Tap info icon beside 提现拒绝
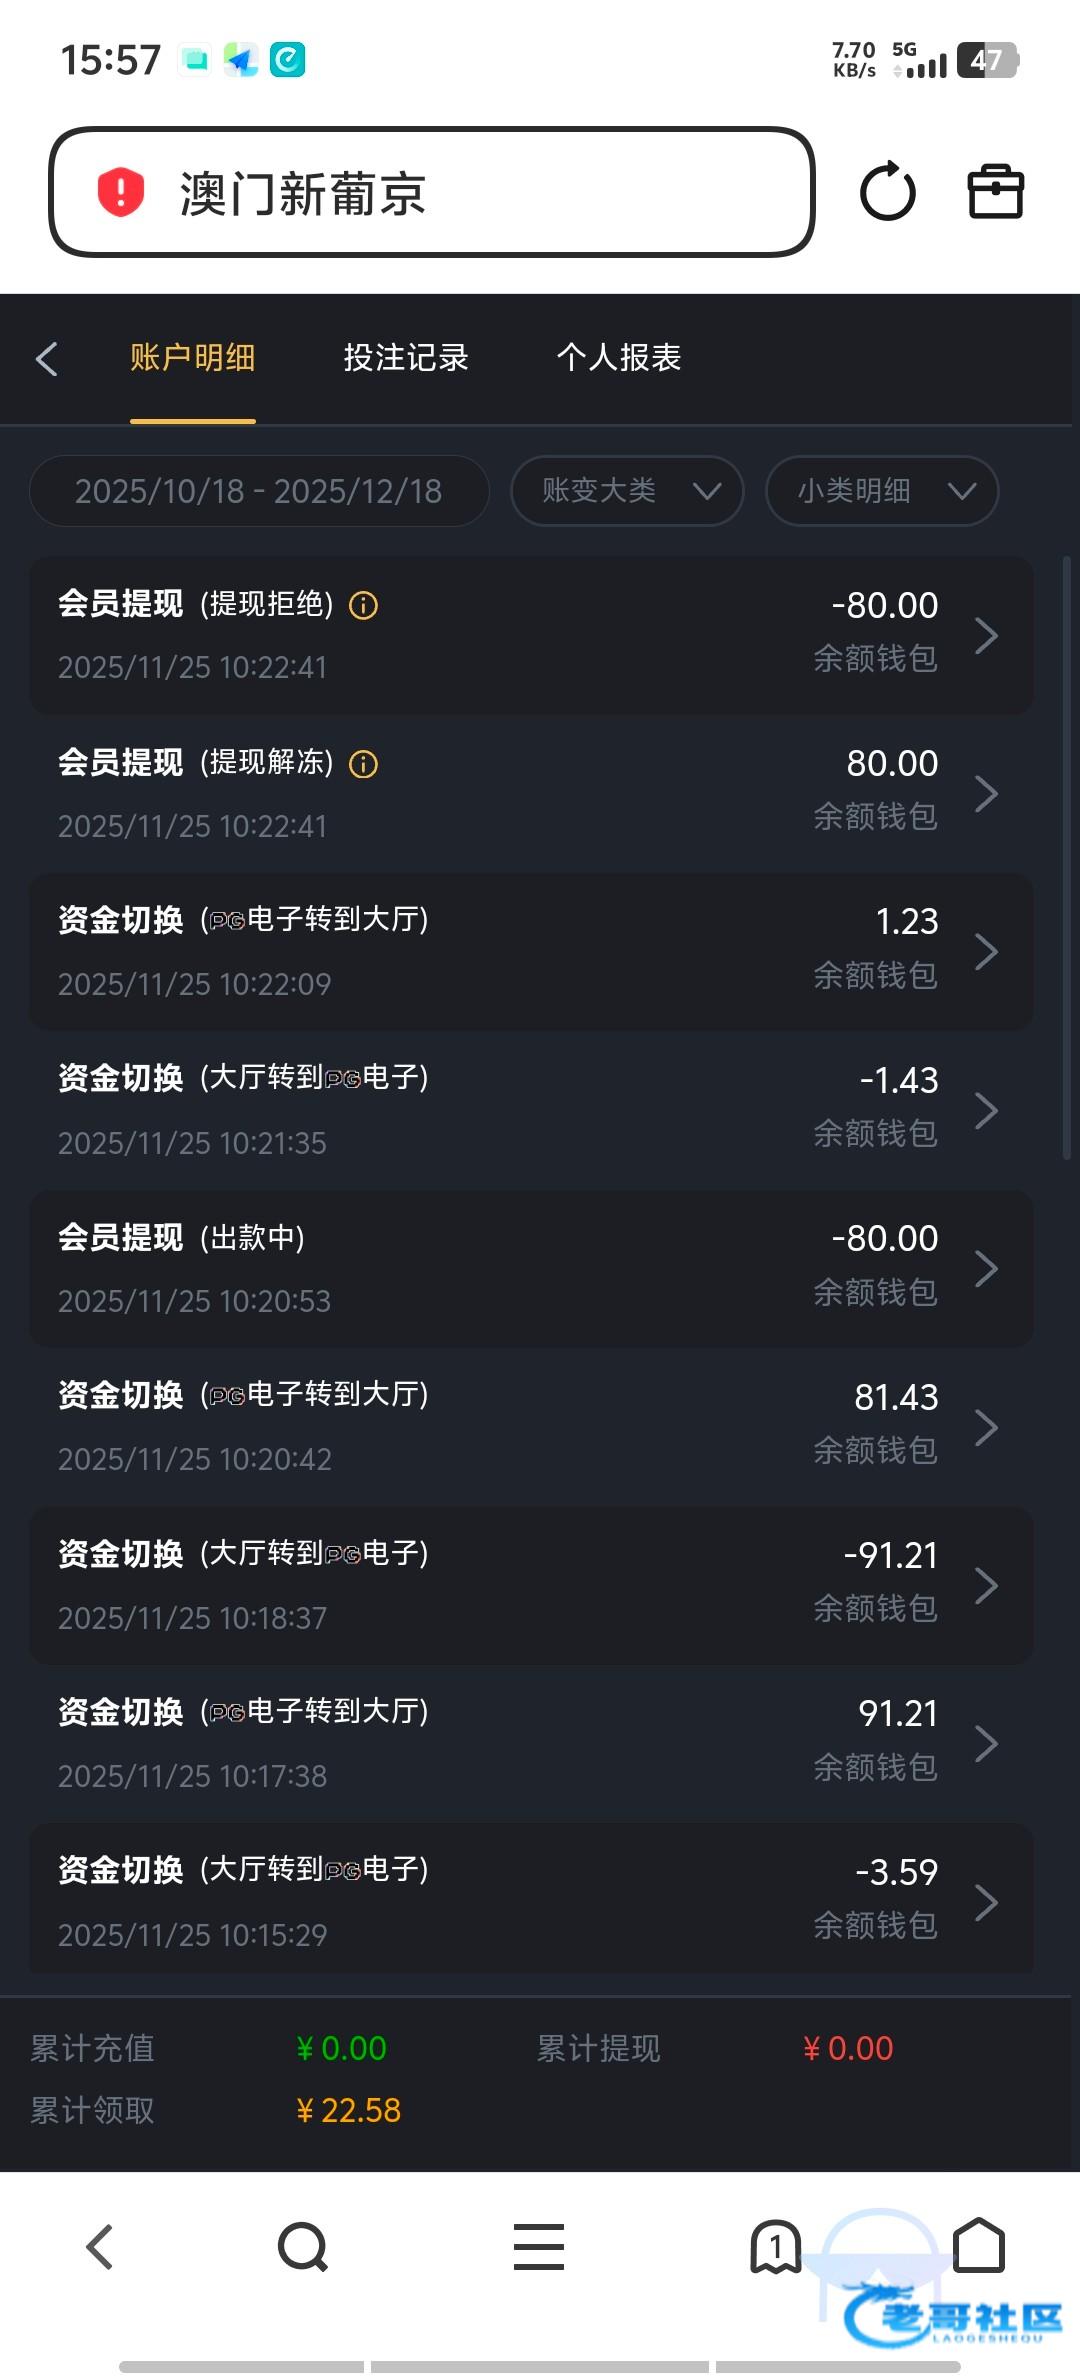Screen dimensions: 1080x2376 tap(363, 606)
